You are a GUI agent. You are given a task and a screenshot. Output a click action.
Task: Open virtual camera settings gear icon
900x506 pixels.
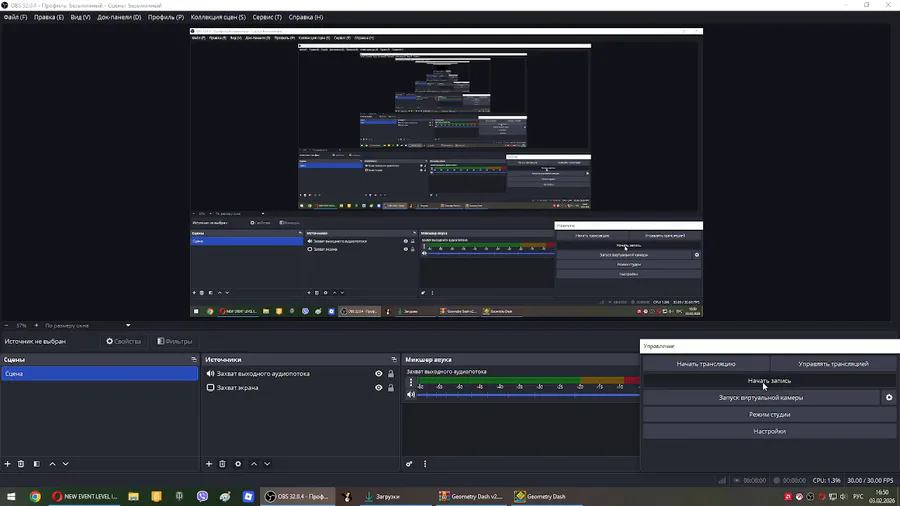tap(889, 397)
